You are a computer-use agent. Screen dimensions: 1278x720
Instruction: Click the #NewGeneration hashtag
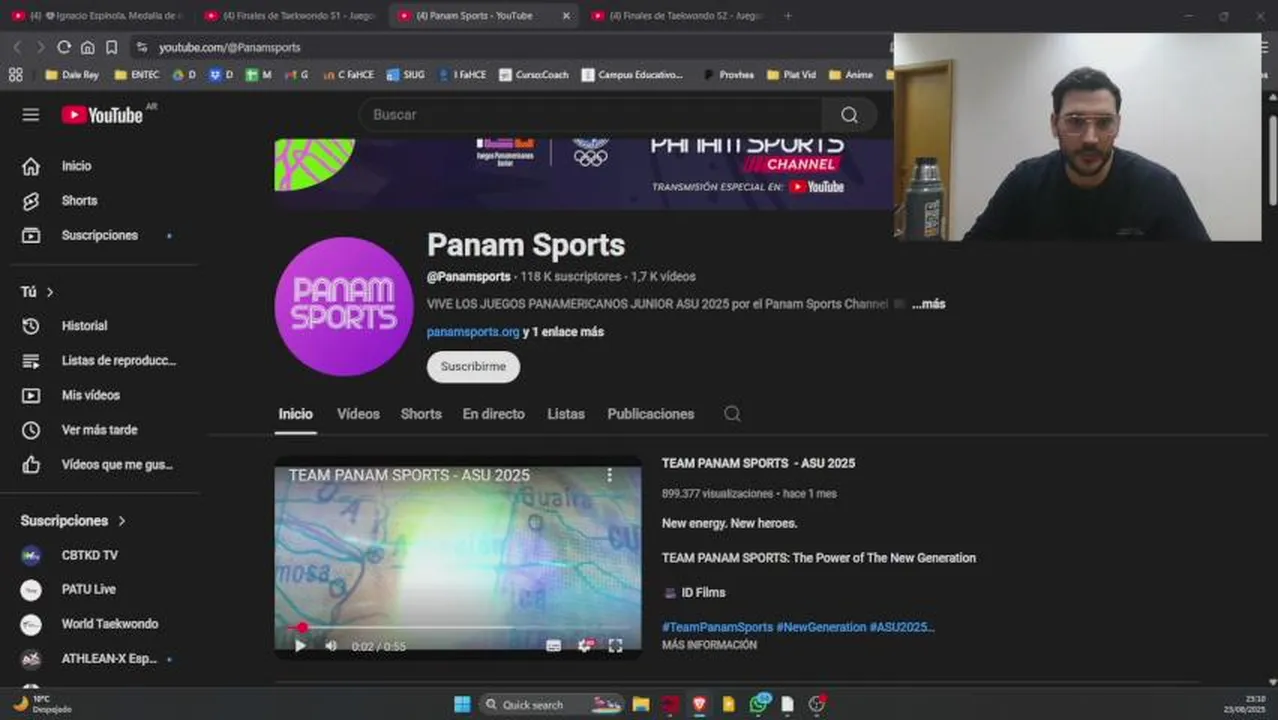click(x=821, y=628)
